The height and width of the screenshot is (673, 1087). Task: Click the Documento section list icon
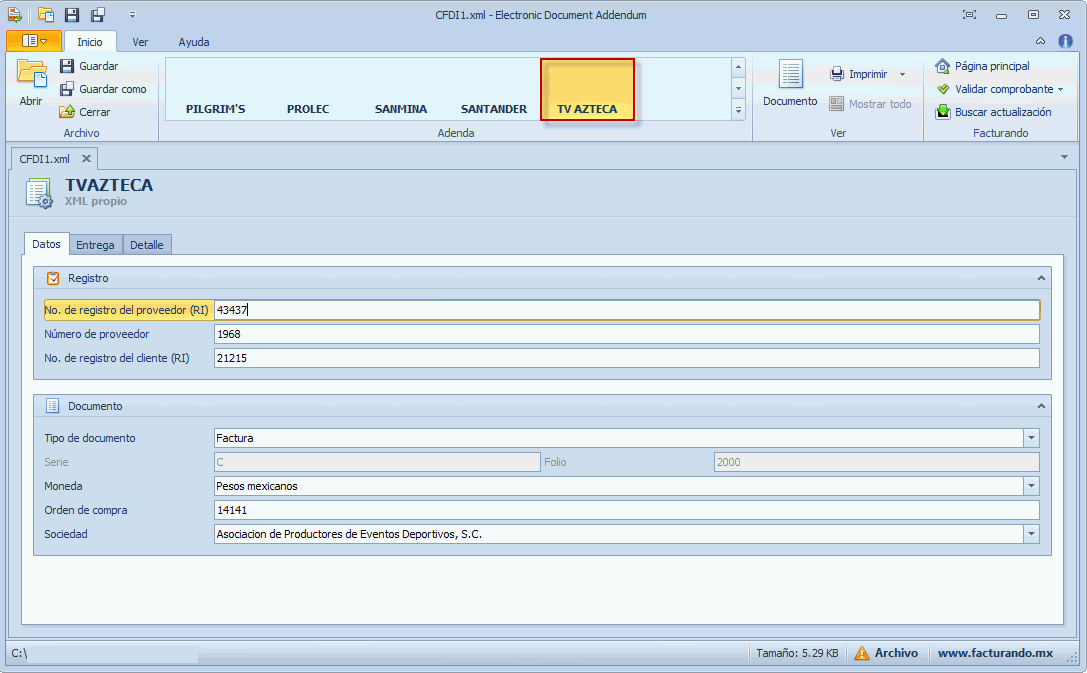tap(53, 406)
